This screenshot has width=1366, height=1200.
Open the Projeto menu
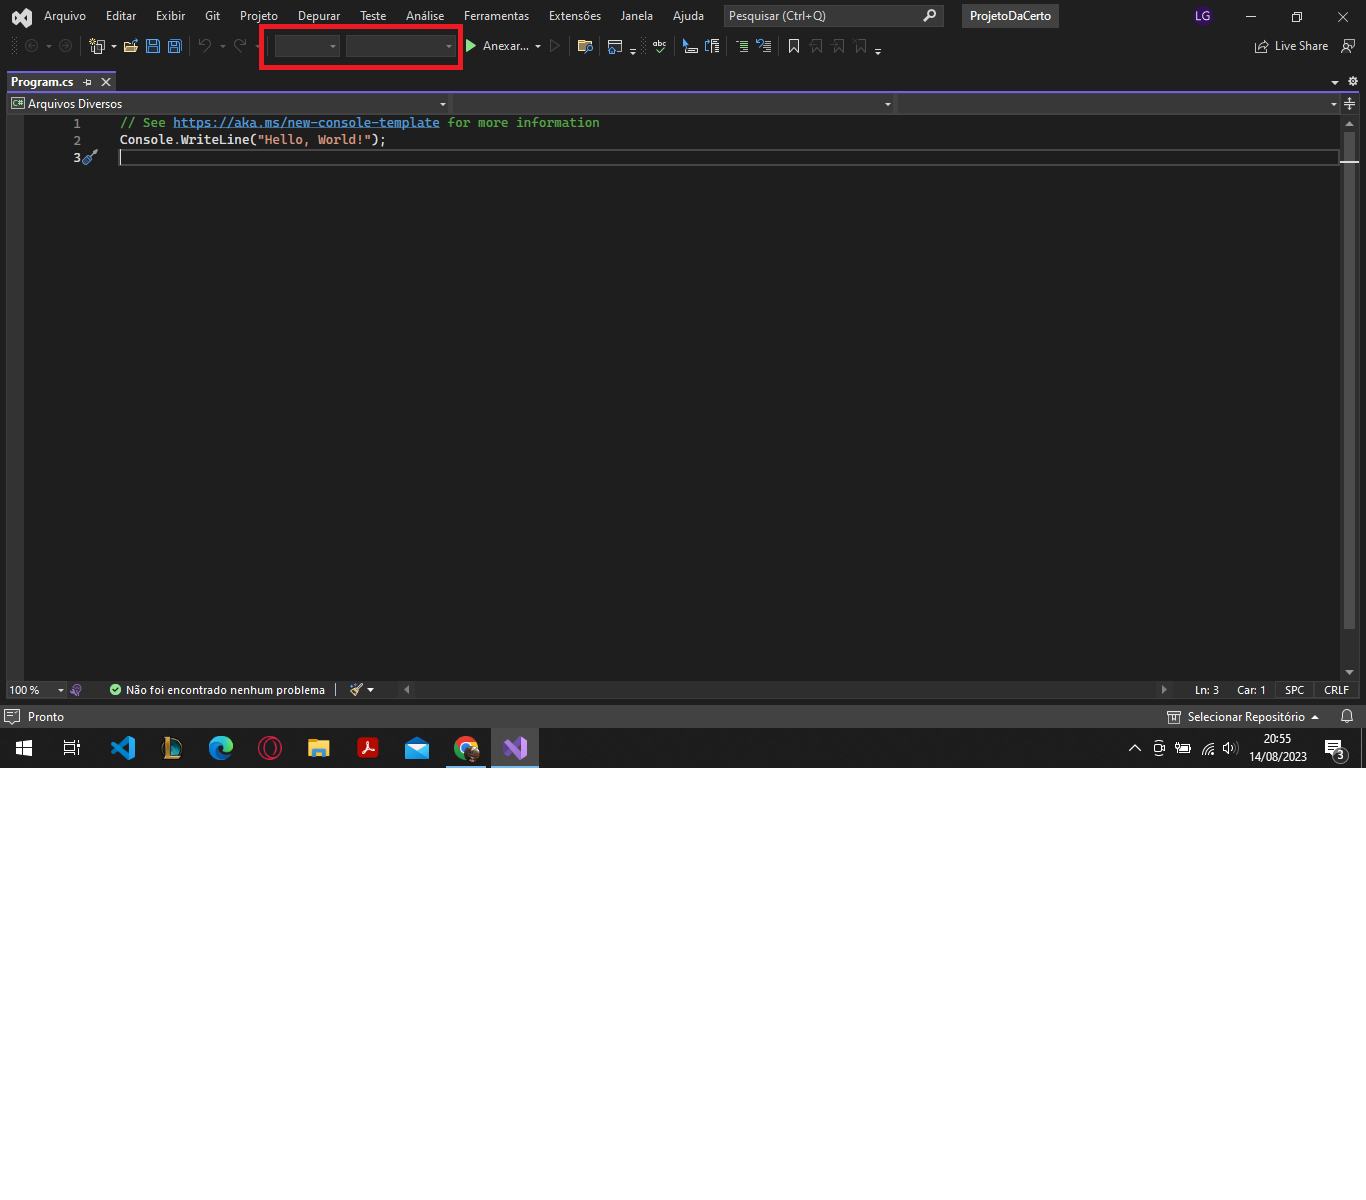pos(259,16)
